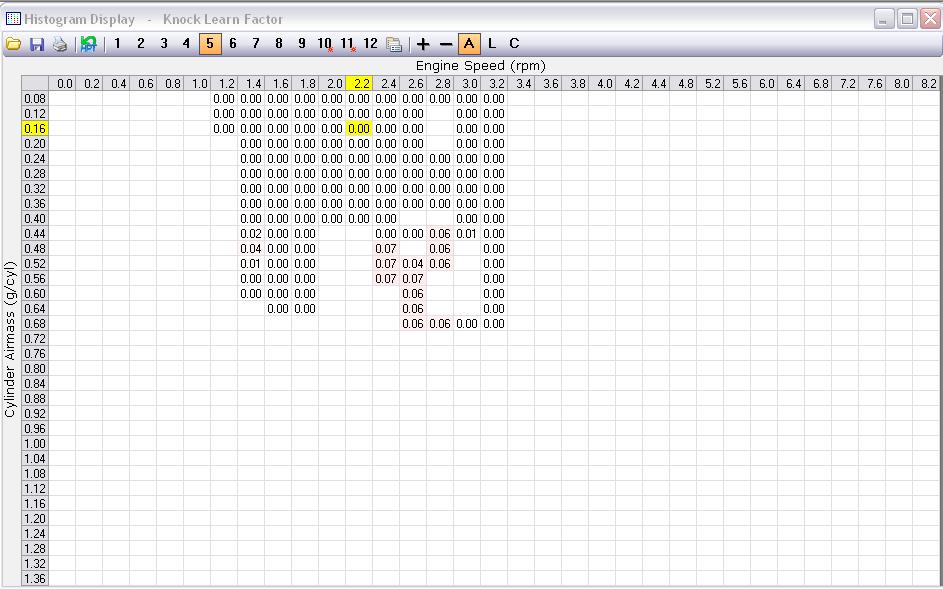Click the minus icon in toolbar
The image size is (943, 589).
click(446, 44)
